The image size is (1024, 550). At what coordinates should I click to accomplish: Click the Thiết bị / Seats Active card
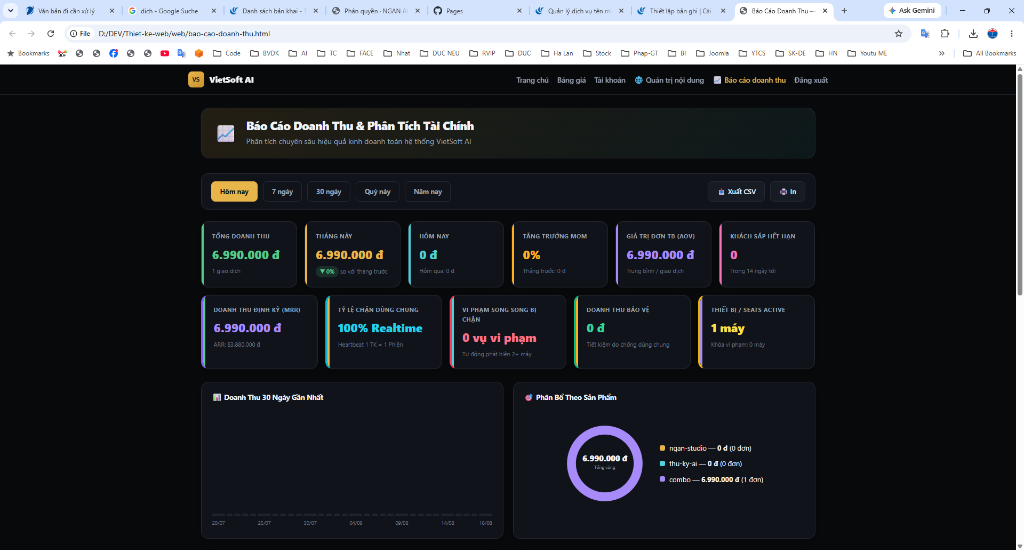pyautogui.click(x=756, y=332)
